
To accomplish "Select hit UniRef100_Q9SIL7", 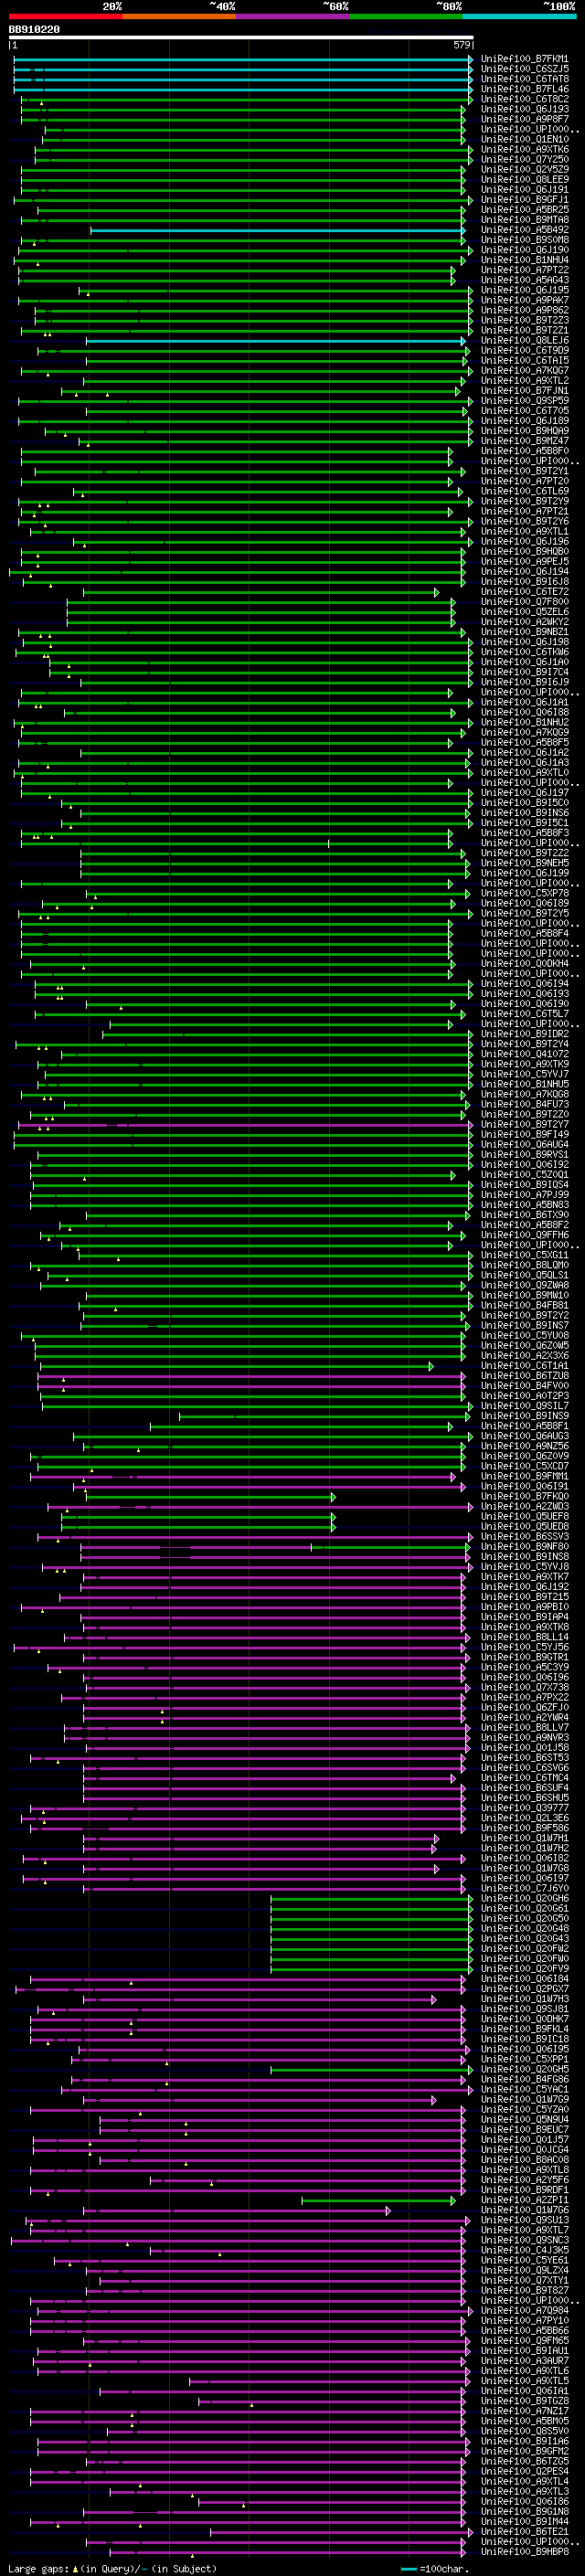I will click(525, 1406).
